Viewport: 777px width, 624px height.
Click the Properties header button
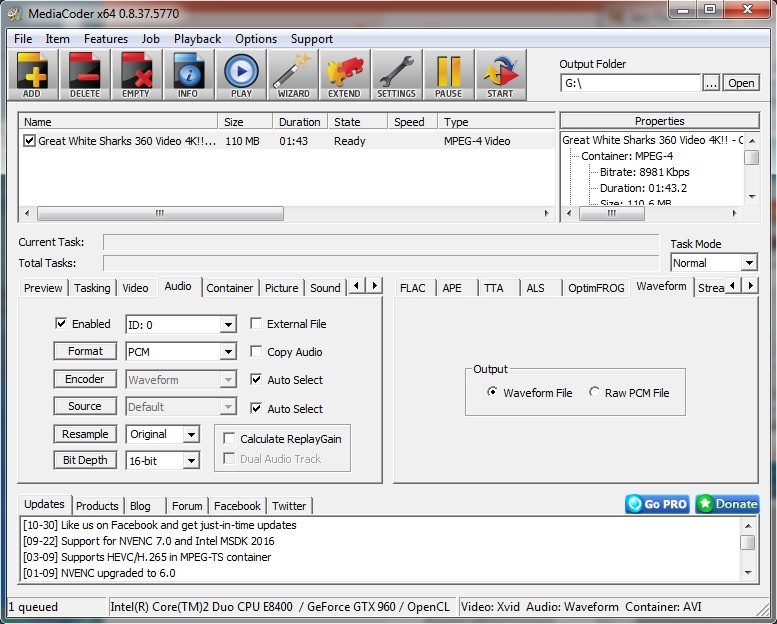[660, 121]
